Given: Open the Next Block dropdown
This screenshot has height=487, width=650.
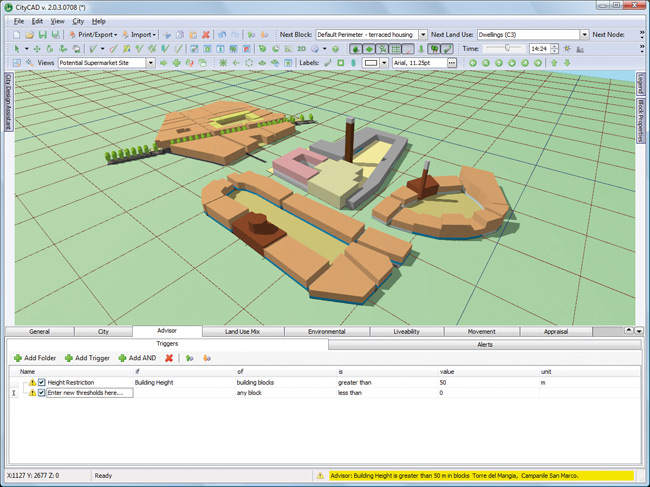Looking at the screenshot, I should (423, 34).
